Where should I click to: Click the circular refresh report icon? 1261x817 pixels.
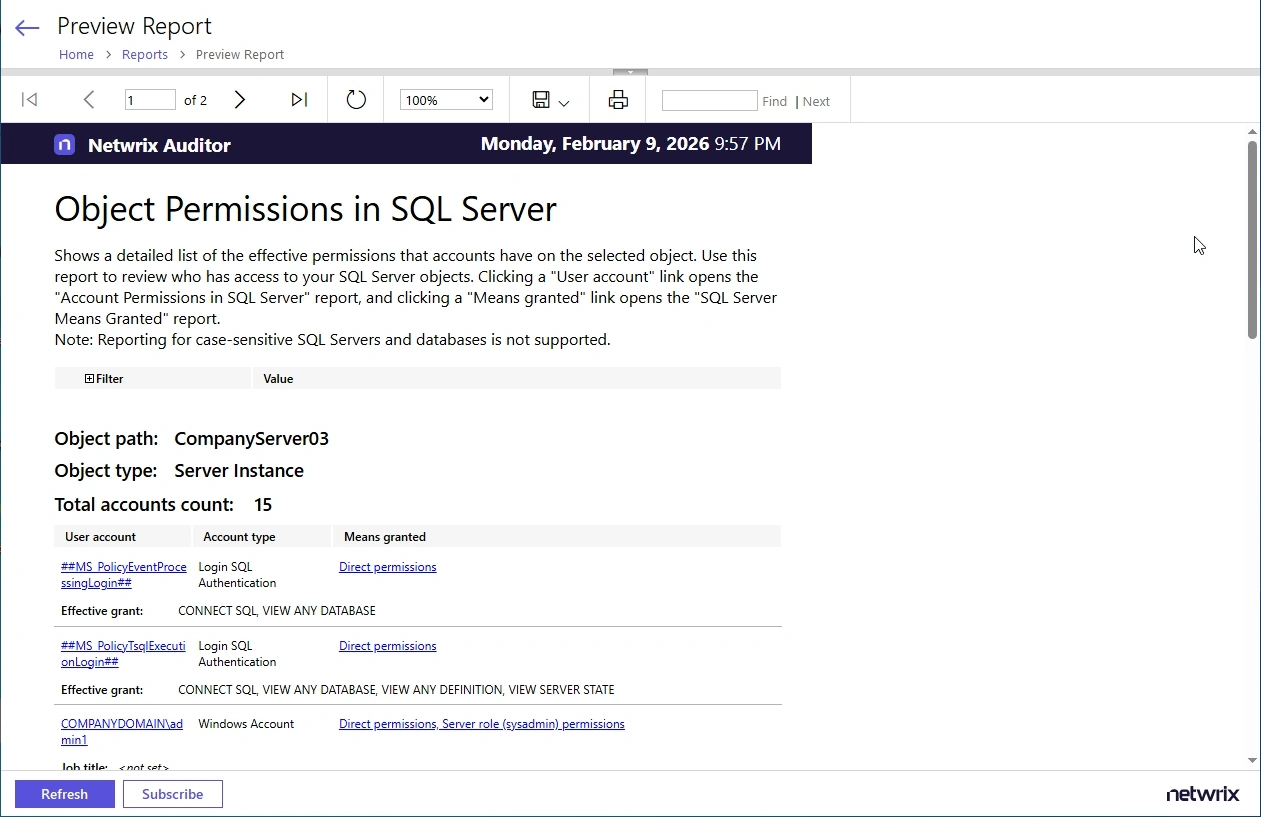pyautogui.click(x=356, y=100)
